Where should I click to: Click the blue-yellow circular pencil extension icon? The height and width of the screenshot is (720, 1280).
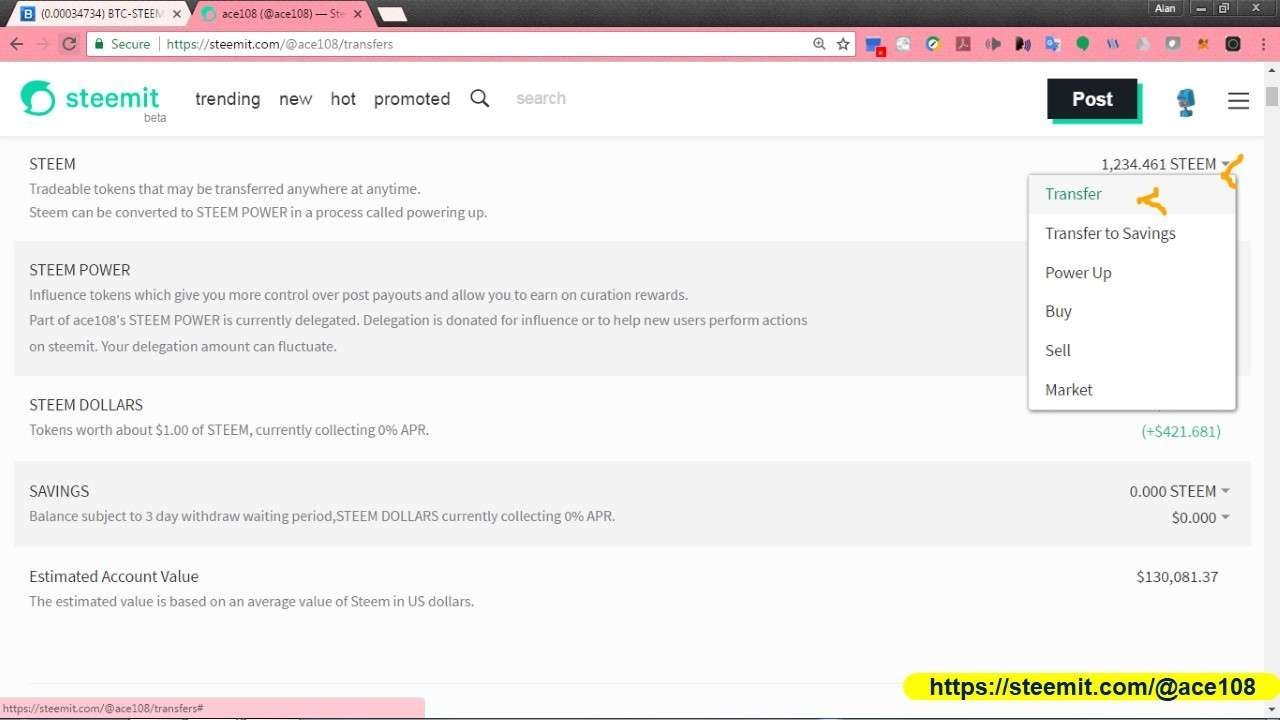(933, 44)
